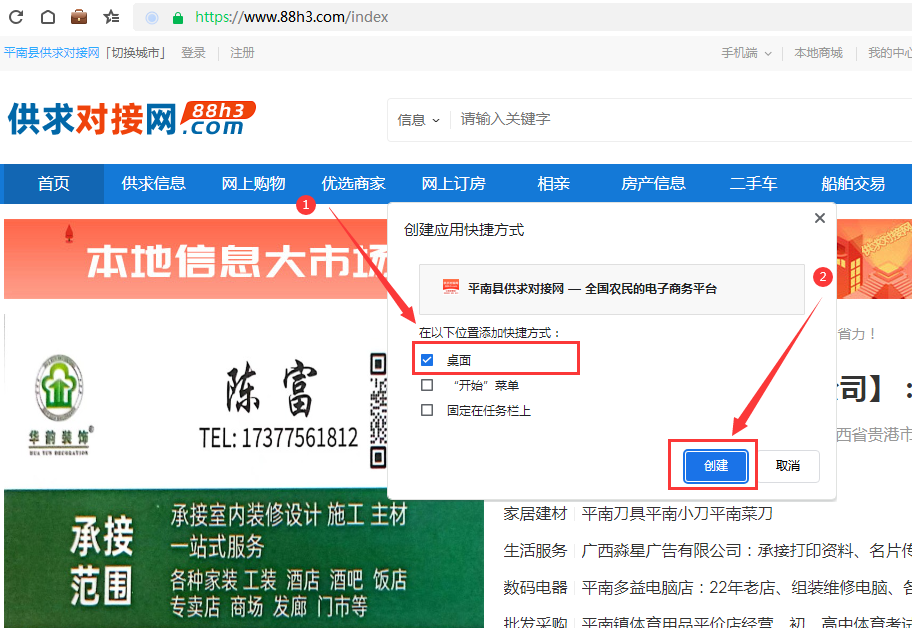Close the create shortcut dialog with X
The width and height of the screenshot is (912, 628).
(820, 218)
